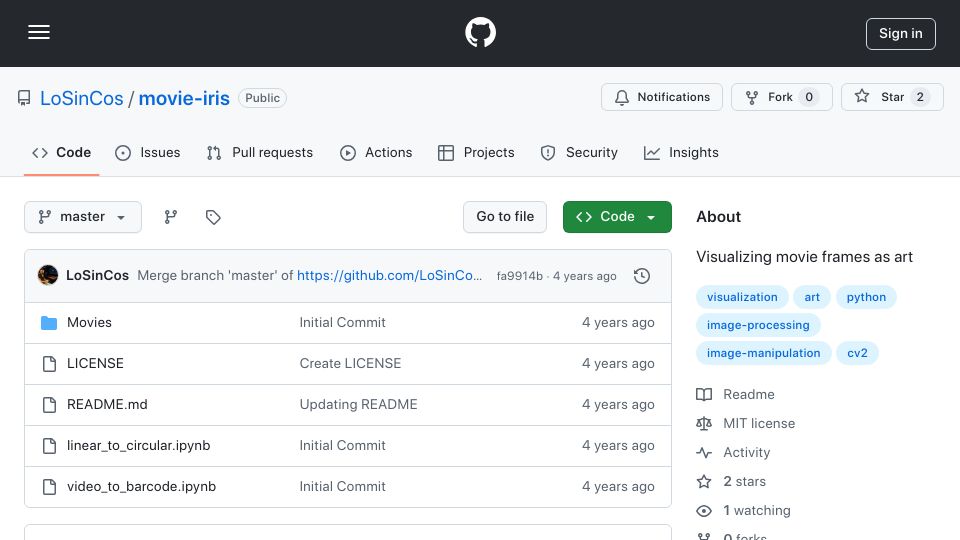Open Initial Commit message in Movies row
960x540 pixels.
click(x=342, y=323)
